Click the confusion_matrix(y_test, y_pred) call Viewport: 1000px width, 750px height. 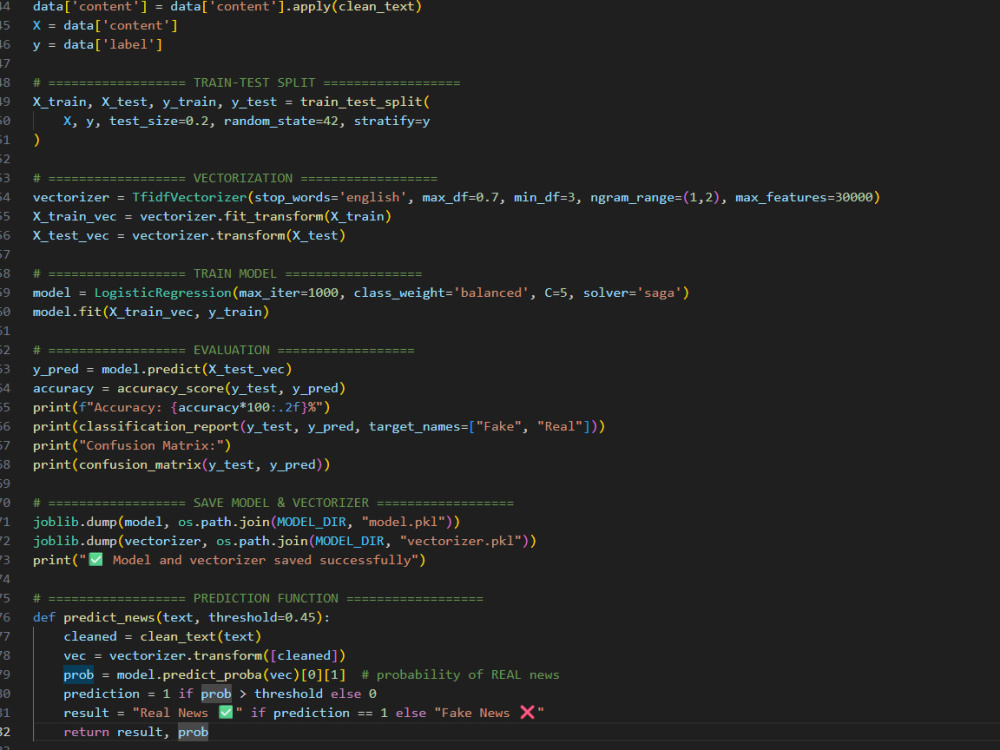coord(201,465)
